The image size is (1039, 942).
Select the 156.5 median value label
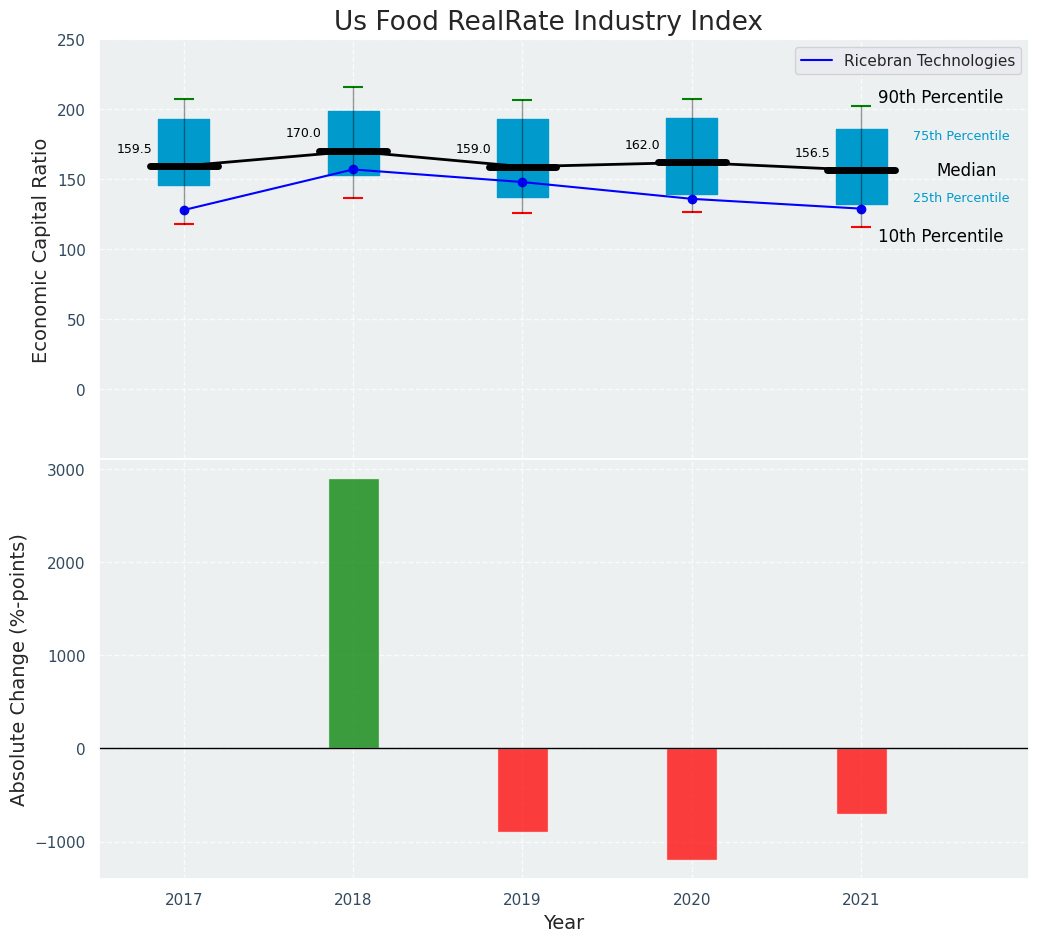tap(812, 153)
